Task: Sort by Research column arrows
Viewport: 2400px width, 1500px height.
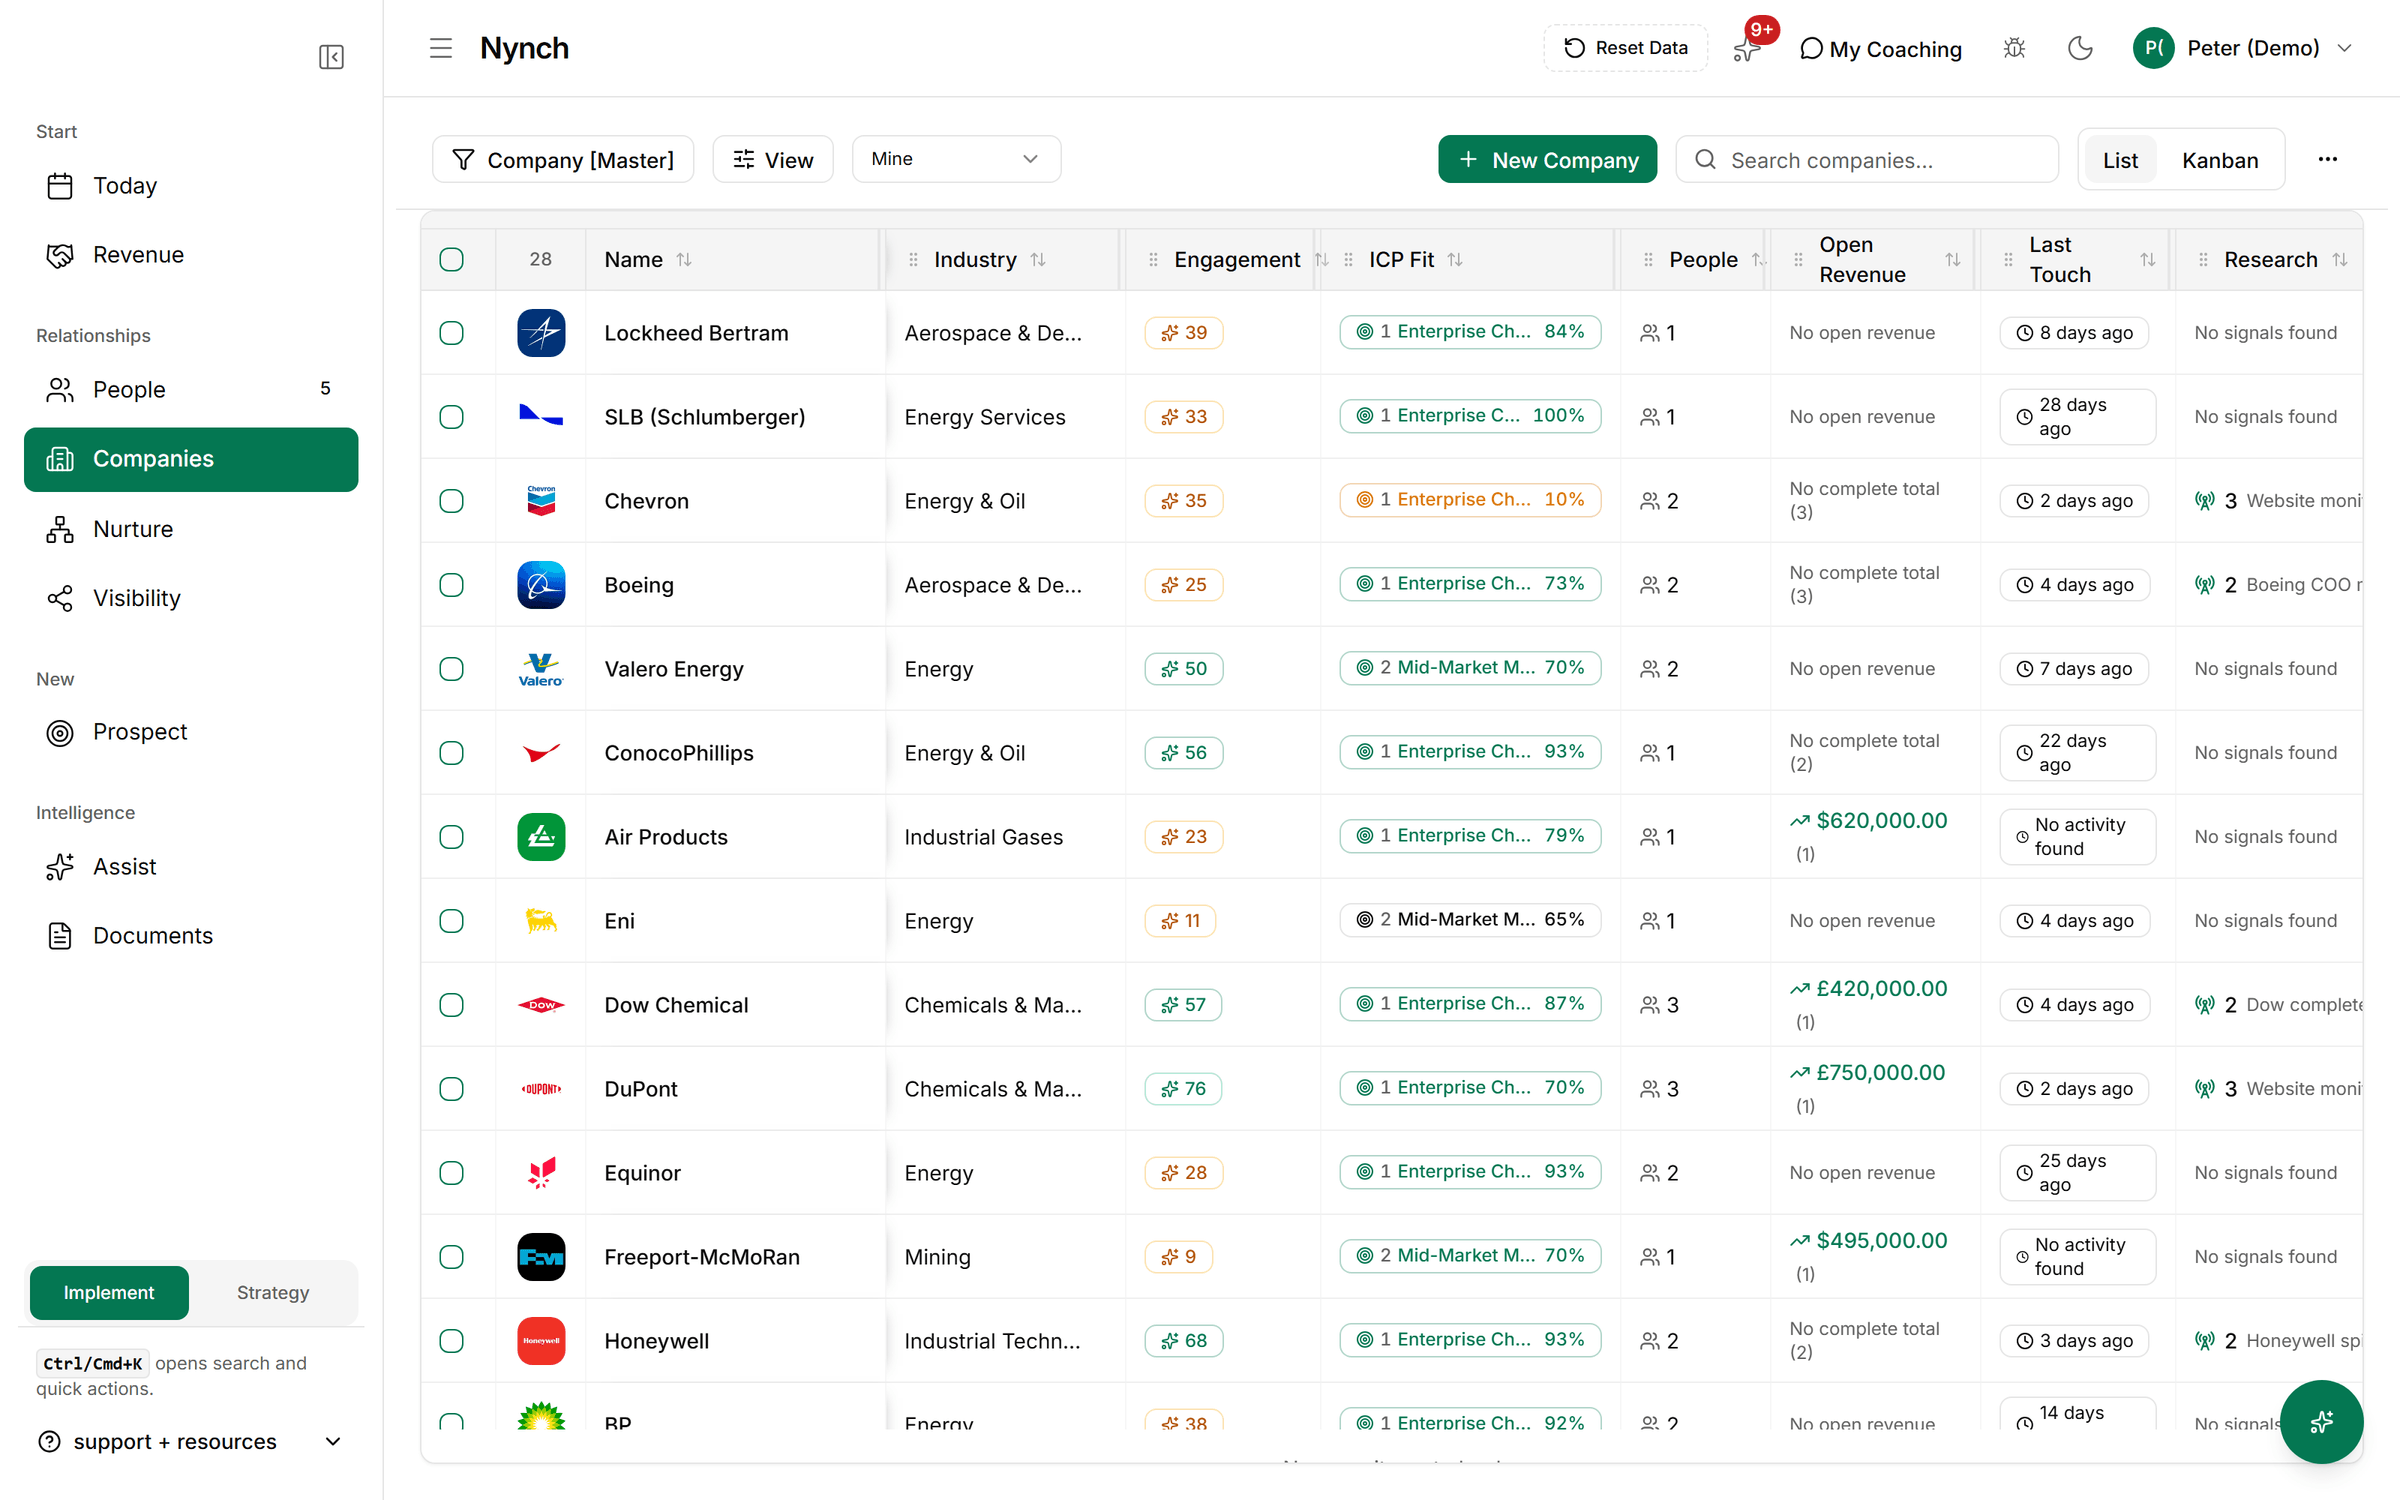Action: coord(2340,260)
